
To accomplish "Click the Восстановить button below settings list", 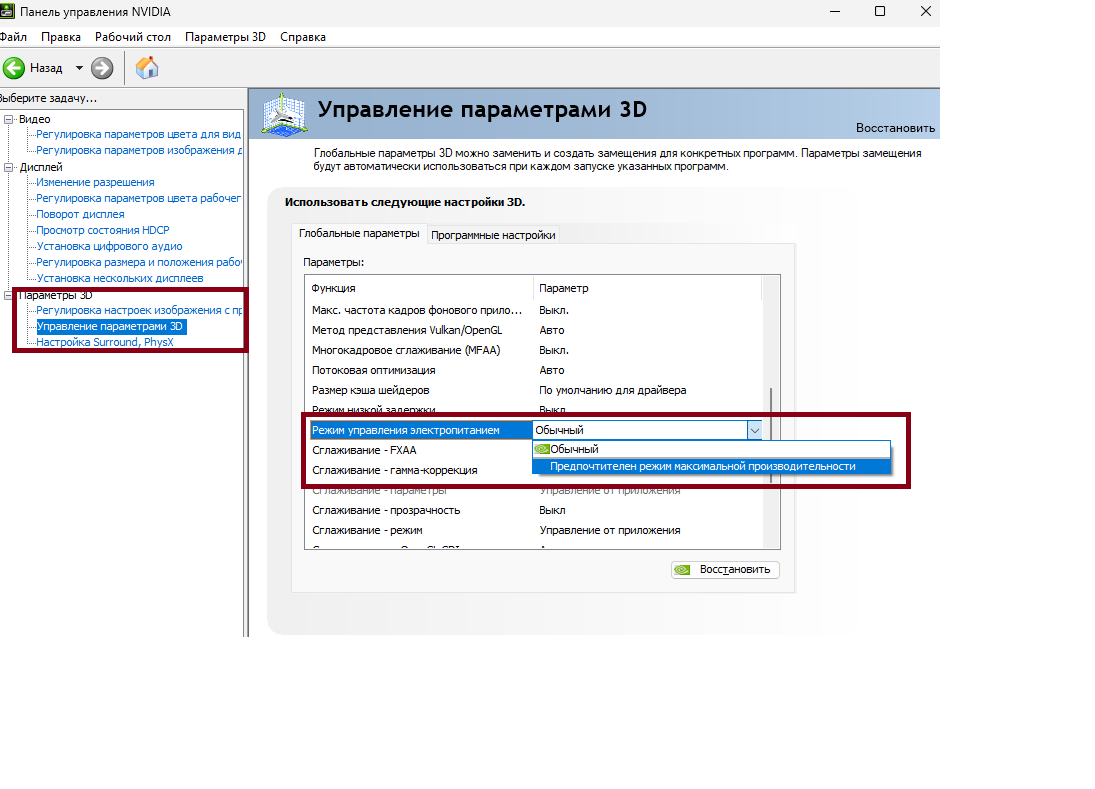I will pyautogui.click(x=725, y=570).
